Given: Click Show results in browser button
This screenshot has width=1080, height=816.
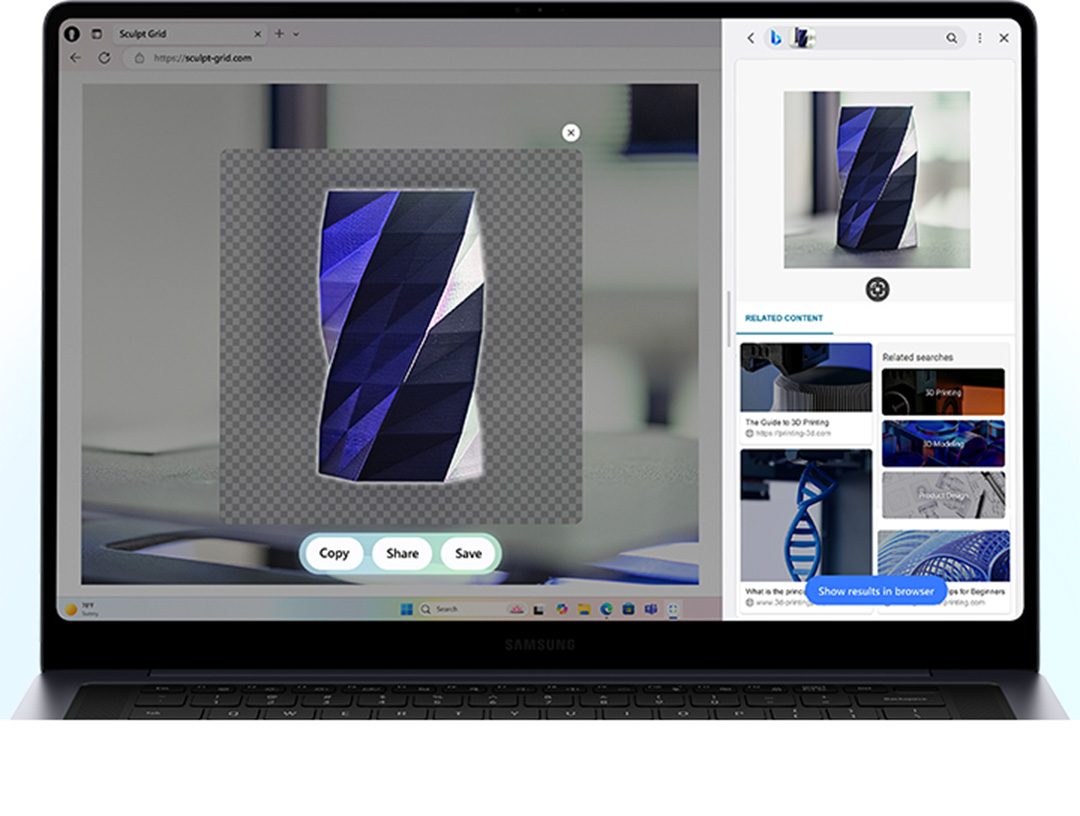Looking at the screenshot, I should pos(875,592).
